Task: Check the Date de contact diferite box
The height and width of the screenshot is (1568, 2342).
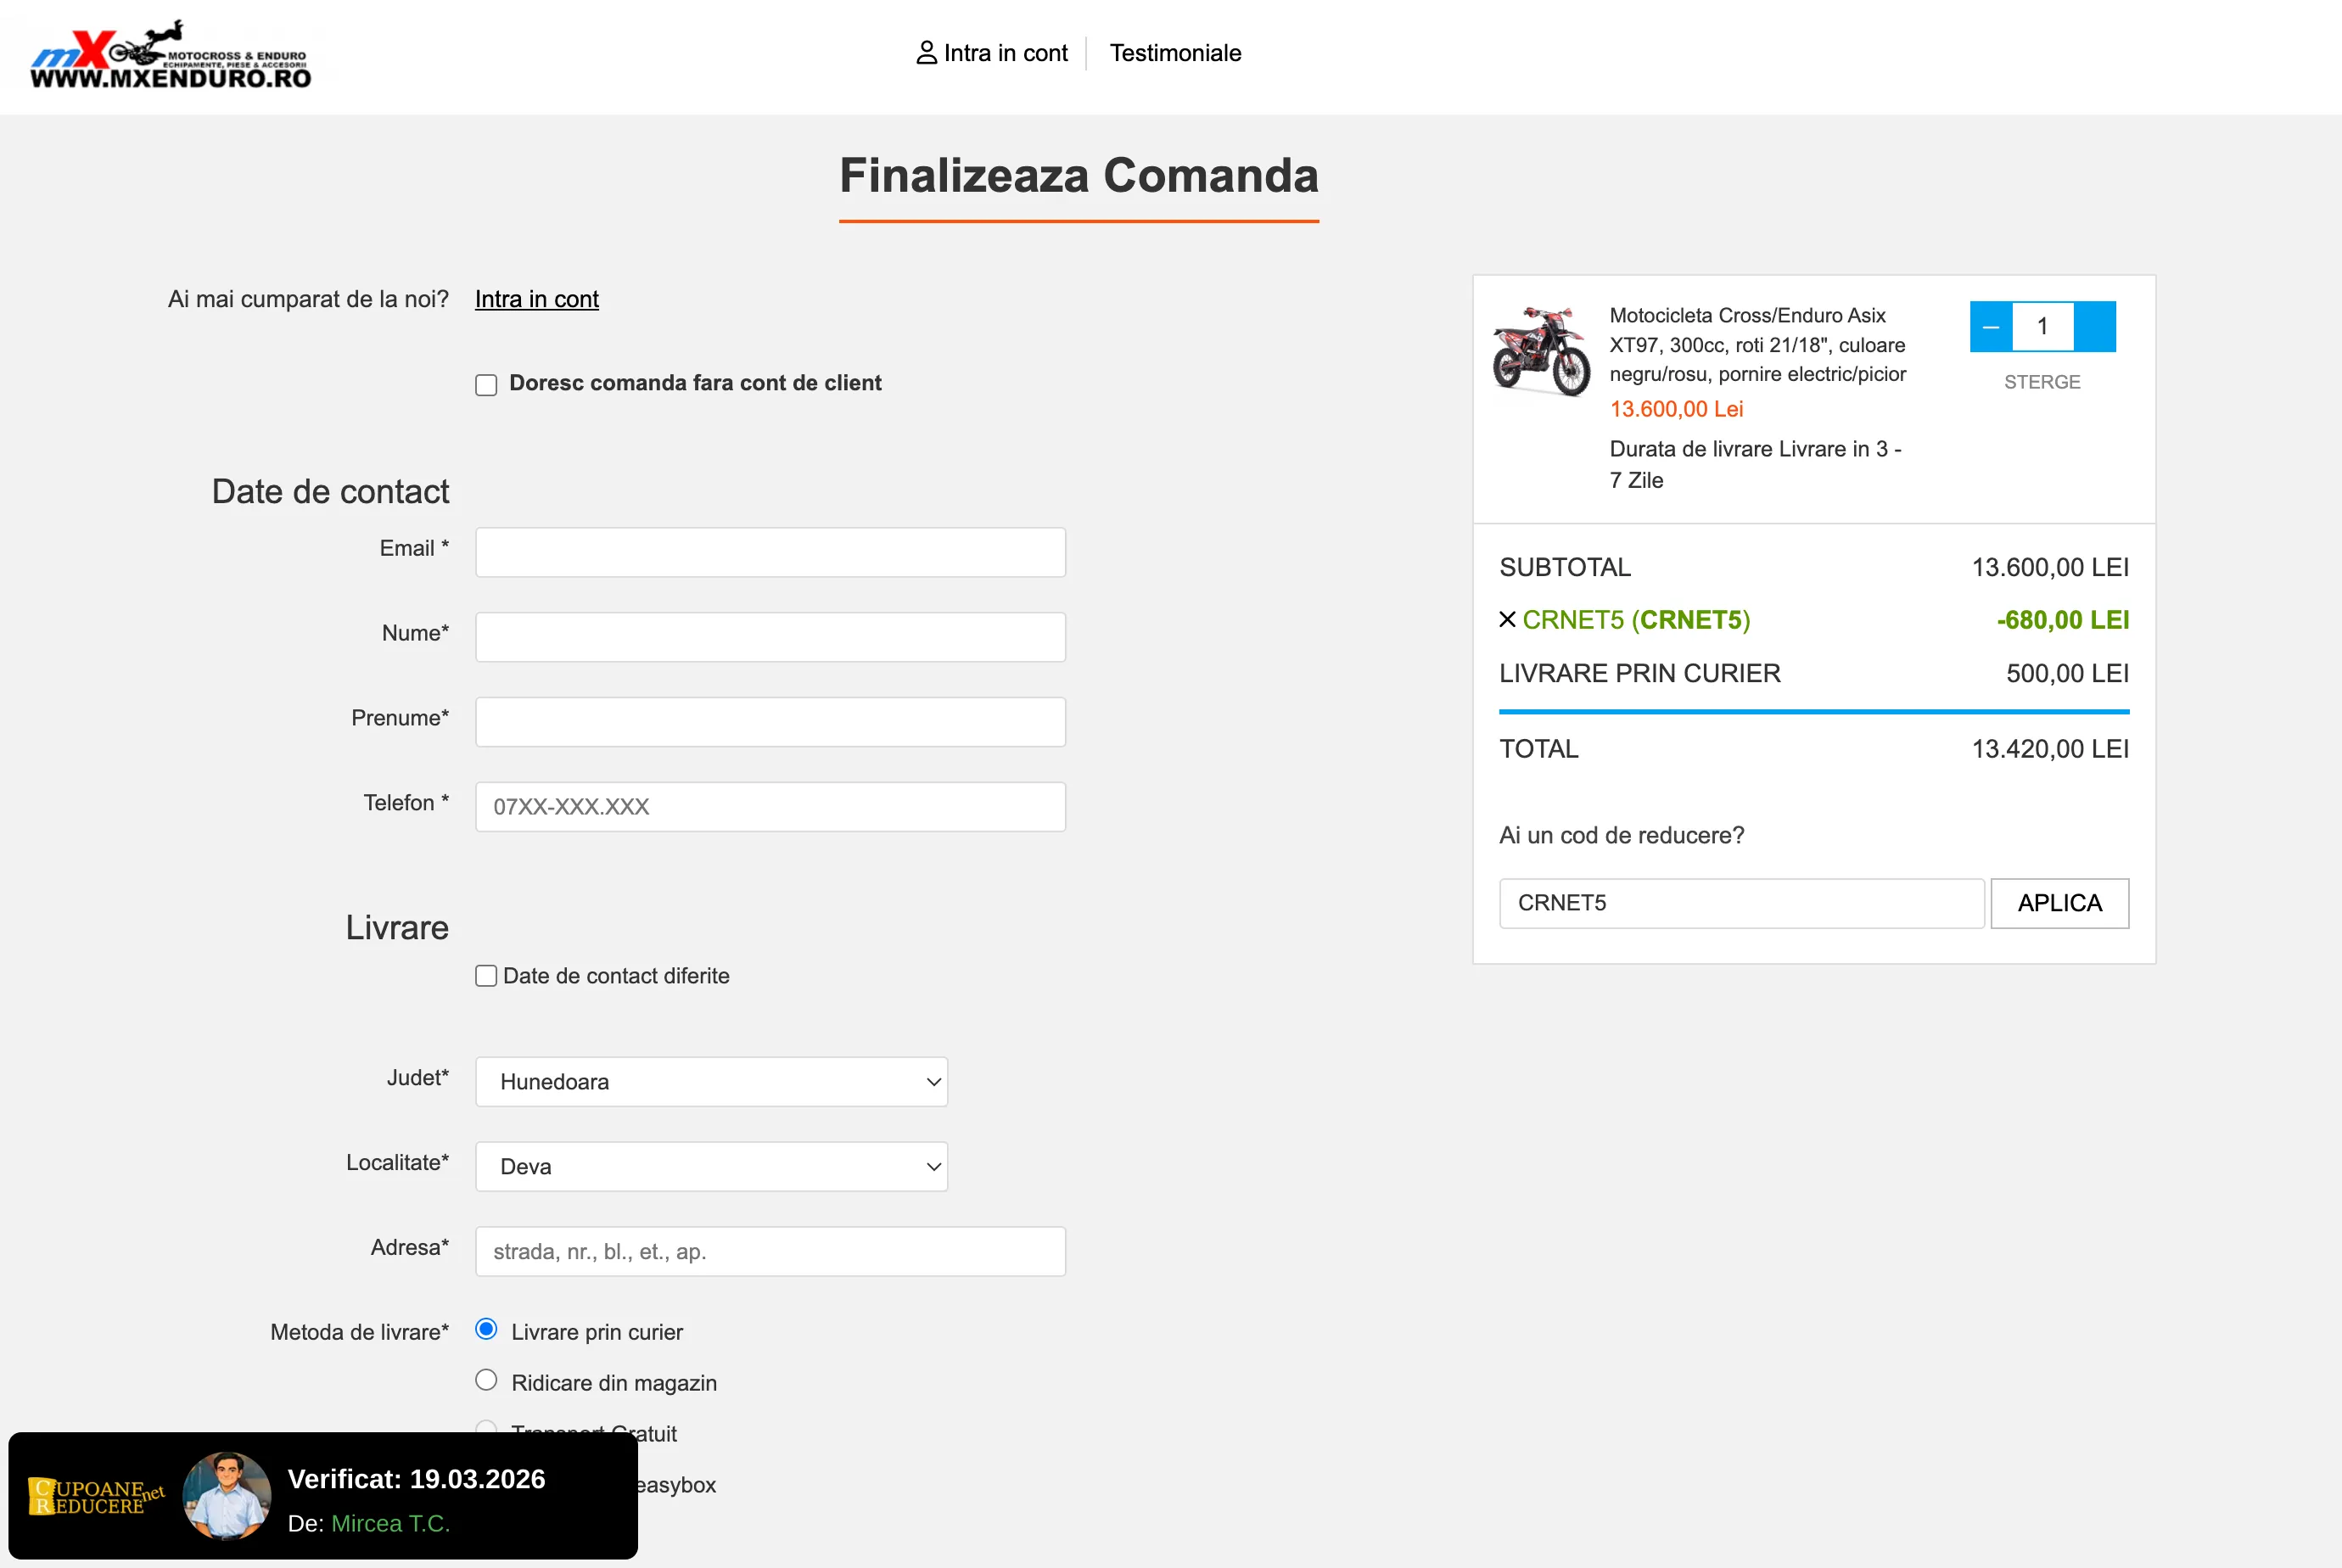Action: pyautogui.click(x=486, y=976)
